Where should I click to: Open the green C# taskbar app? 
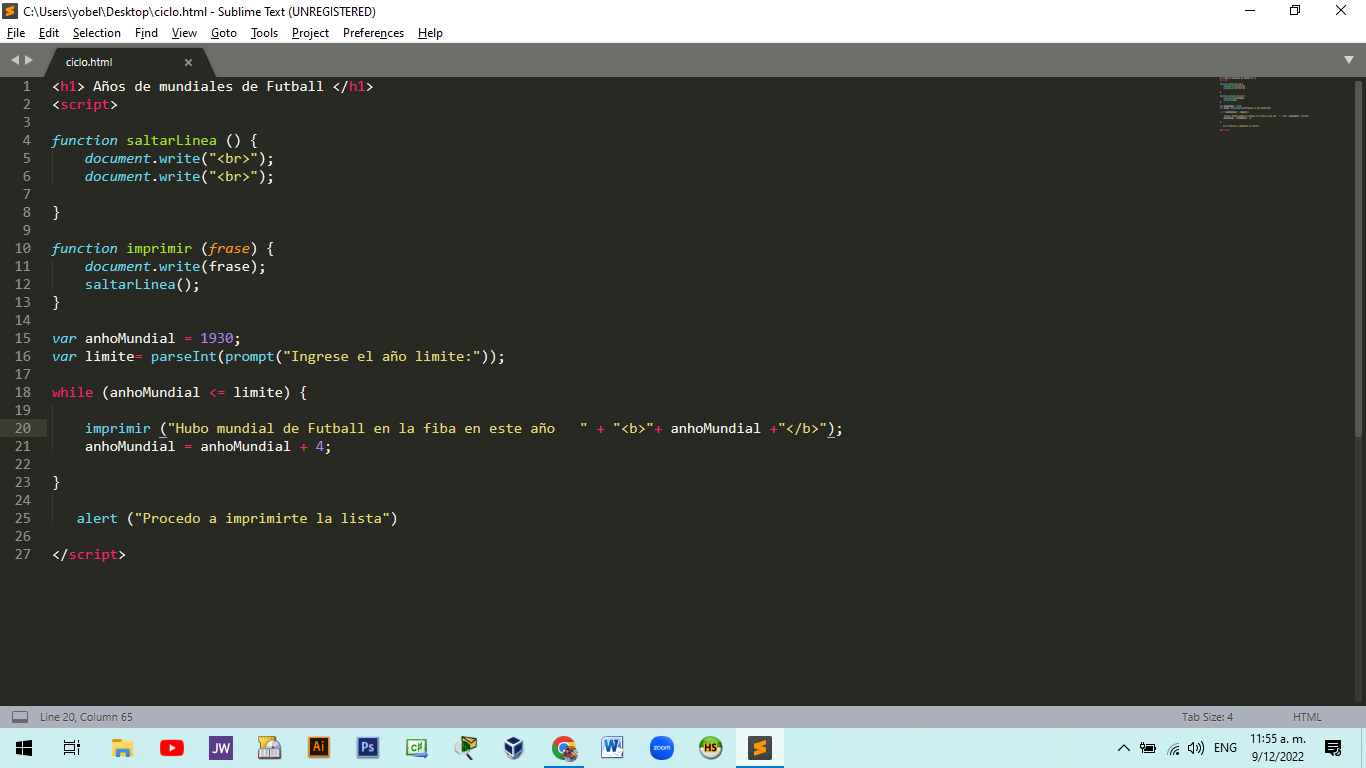[416, 748]
